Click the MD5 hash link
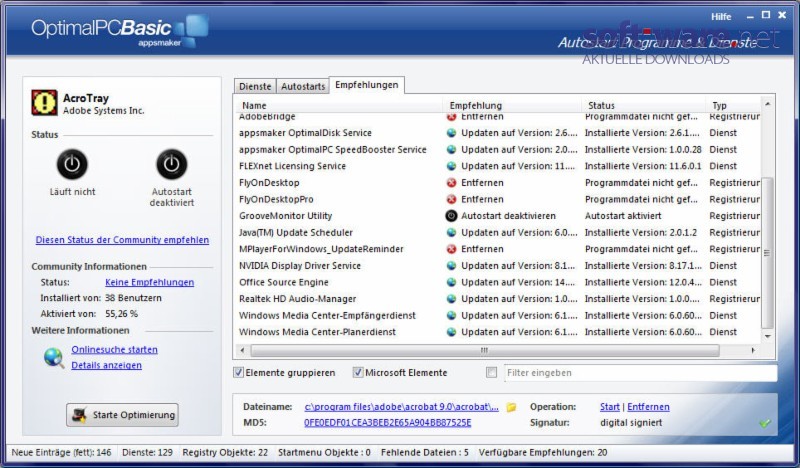 click(388, 423)
